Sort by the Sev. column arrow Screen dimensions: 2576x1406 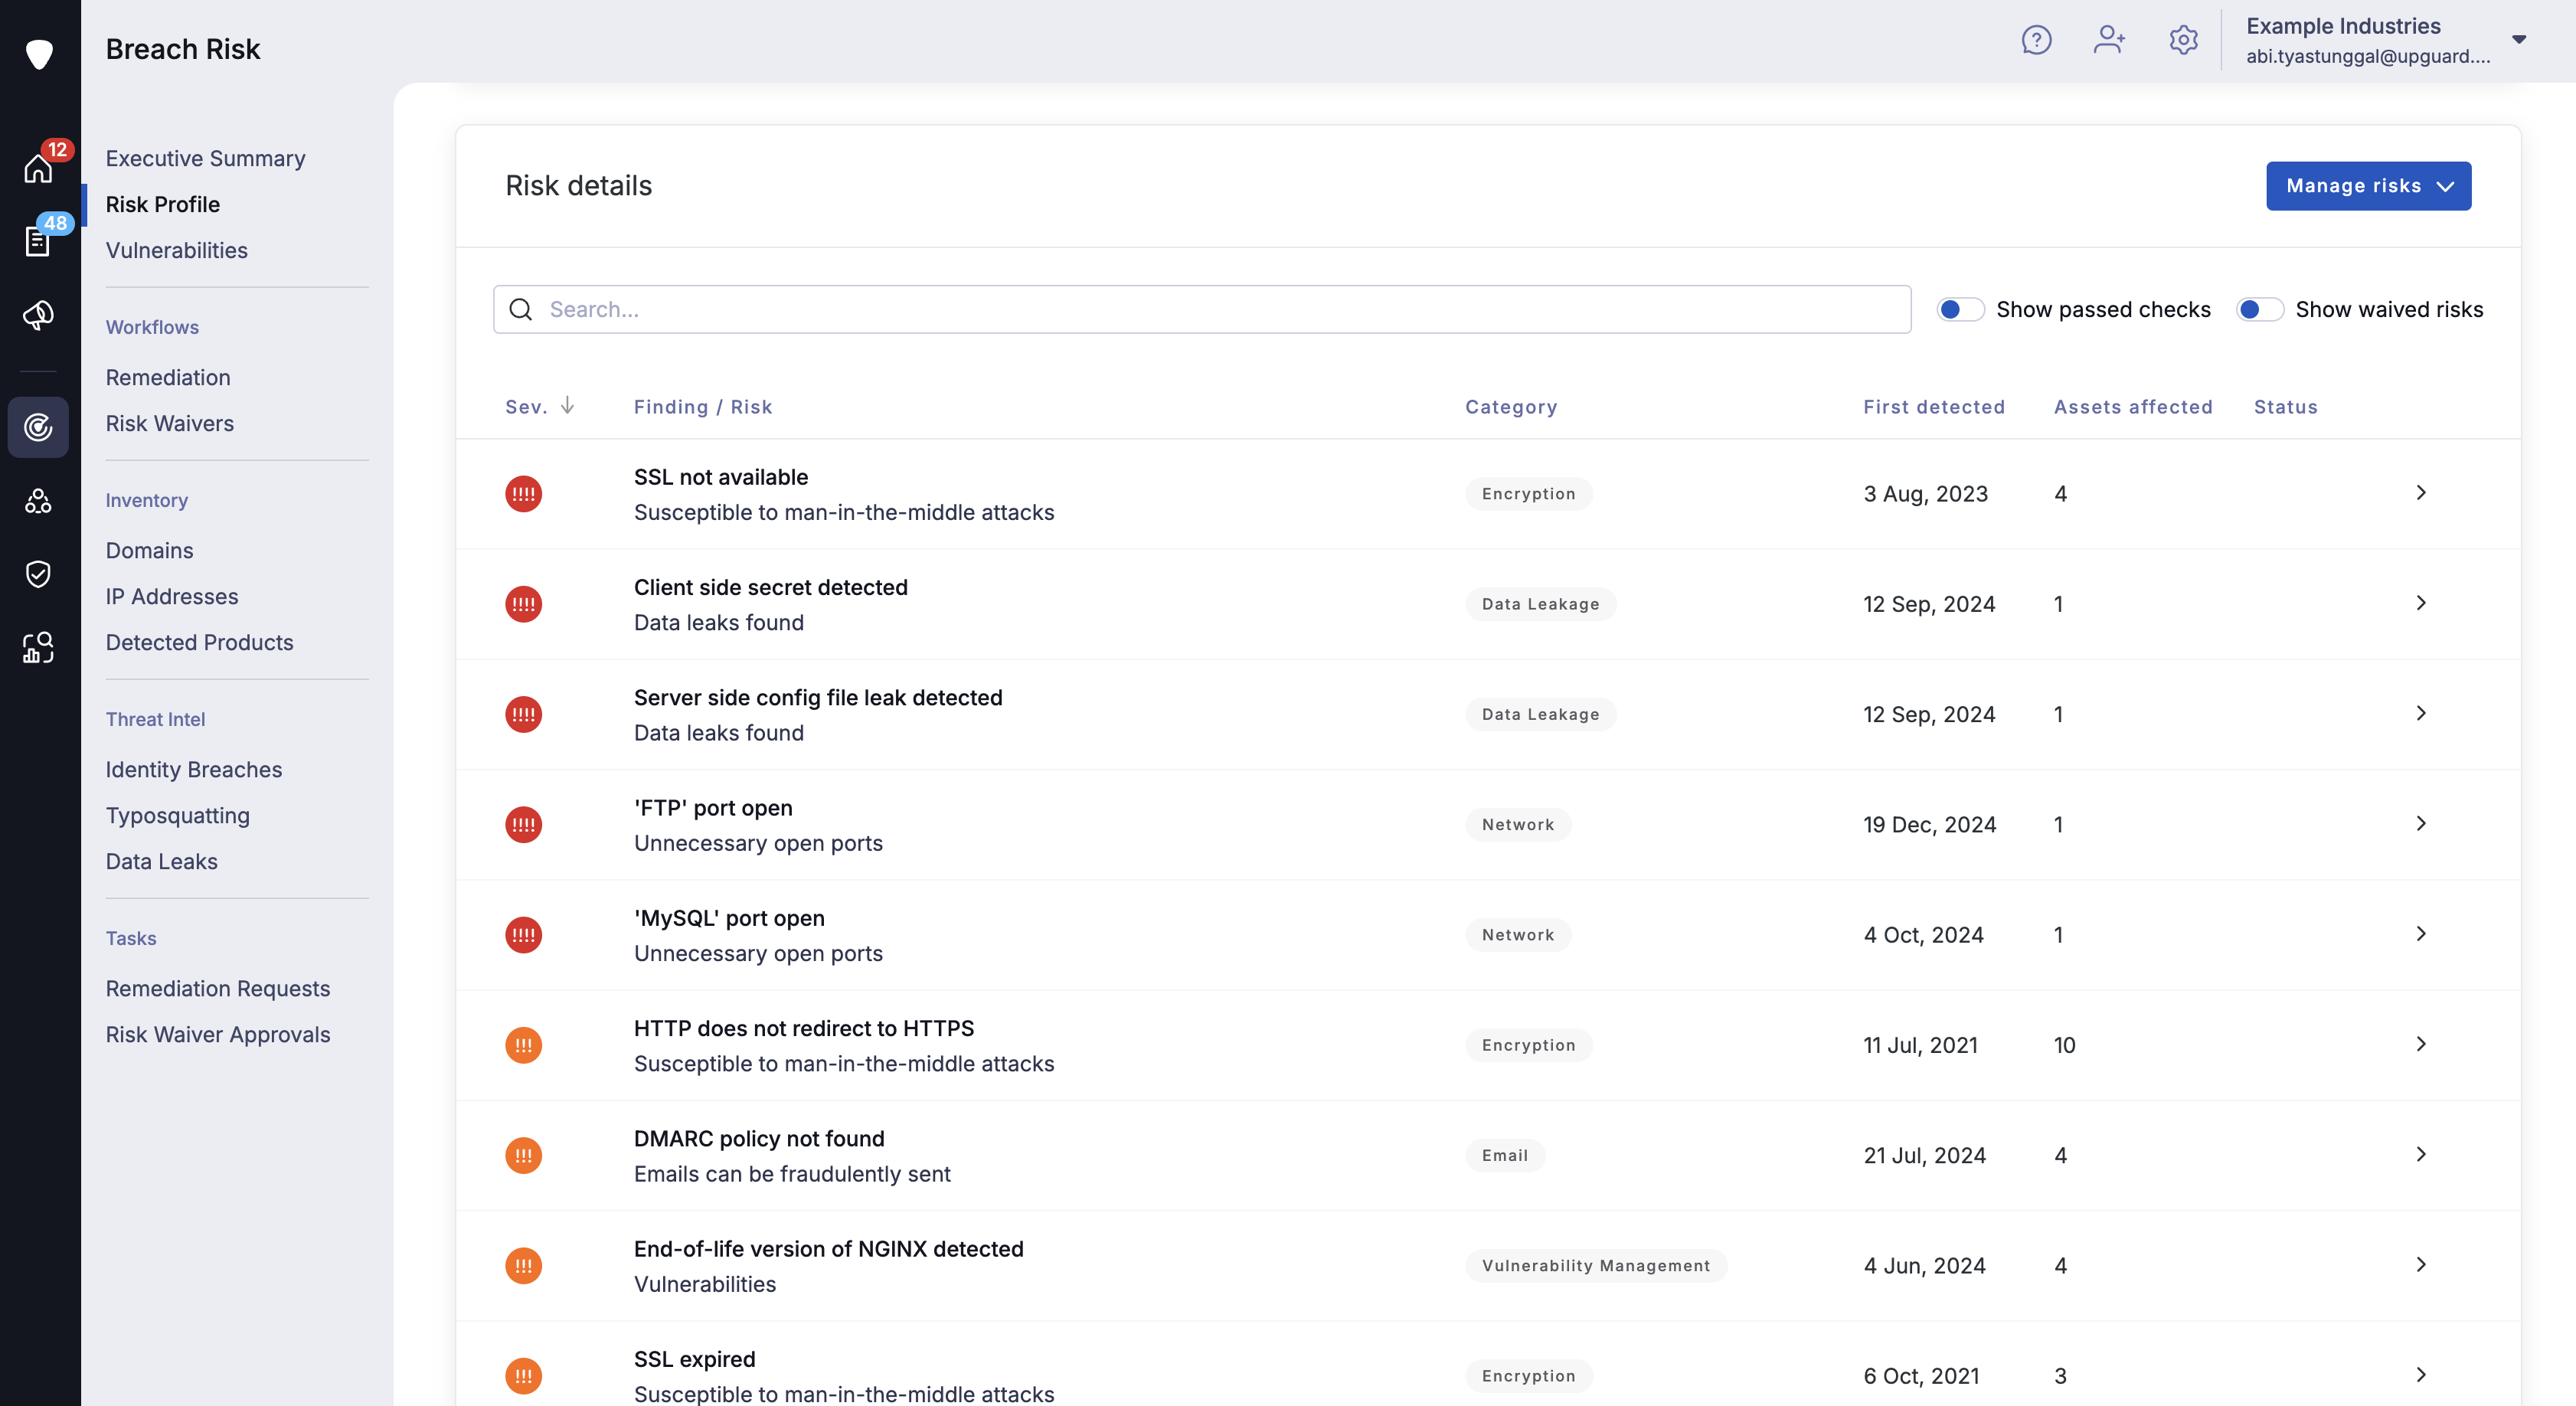pyautogui.click(x=567, y=405)
